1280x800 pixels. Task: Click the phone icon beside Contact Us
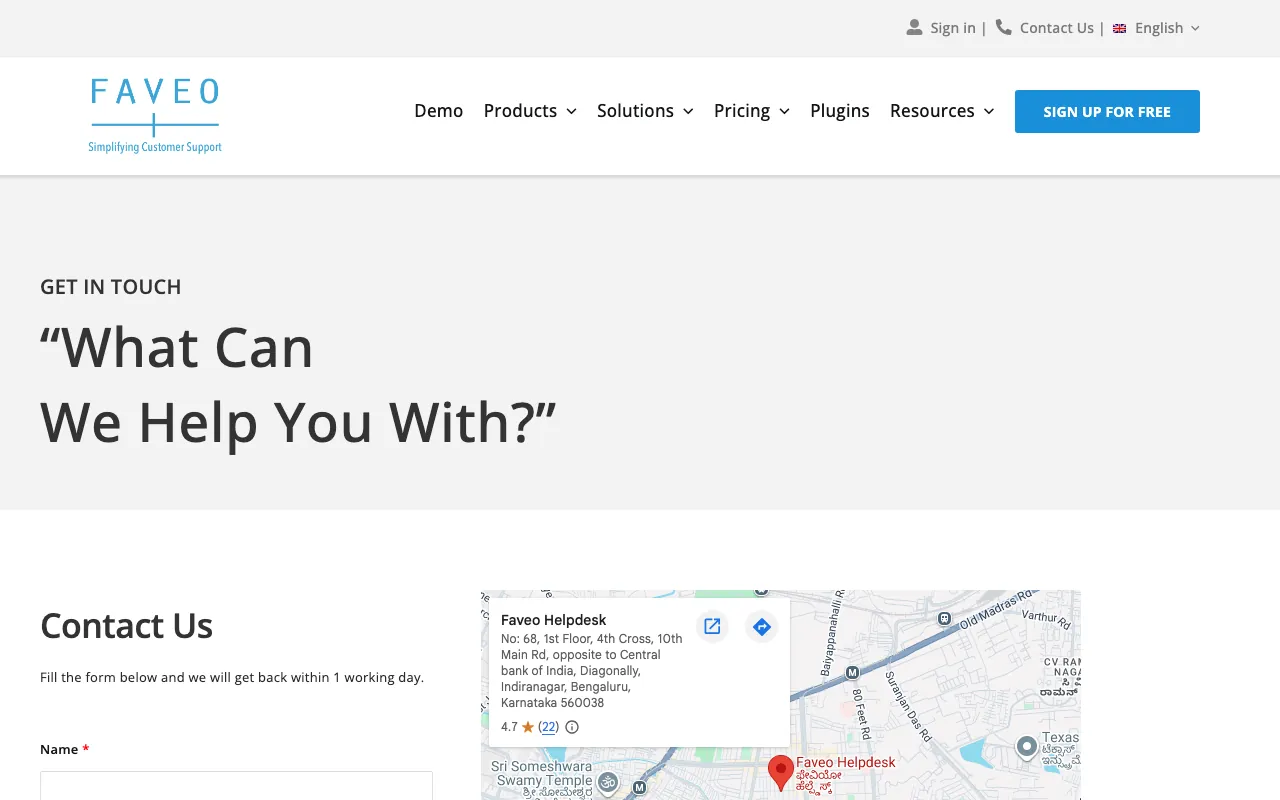[x=1004, y=27]
